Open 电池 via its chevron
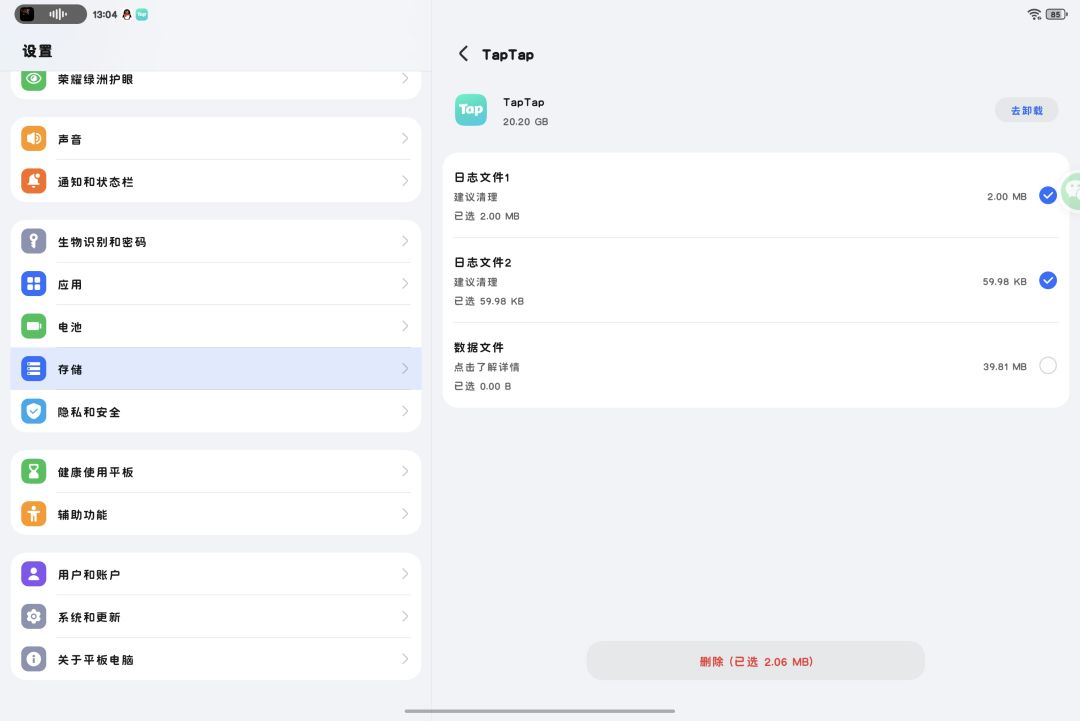The width and height of the screenshot is (1080, 721). pyautogui.click(x=405, y=326)
